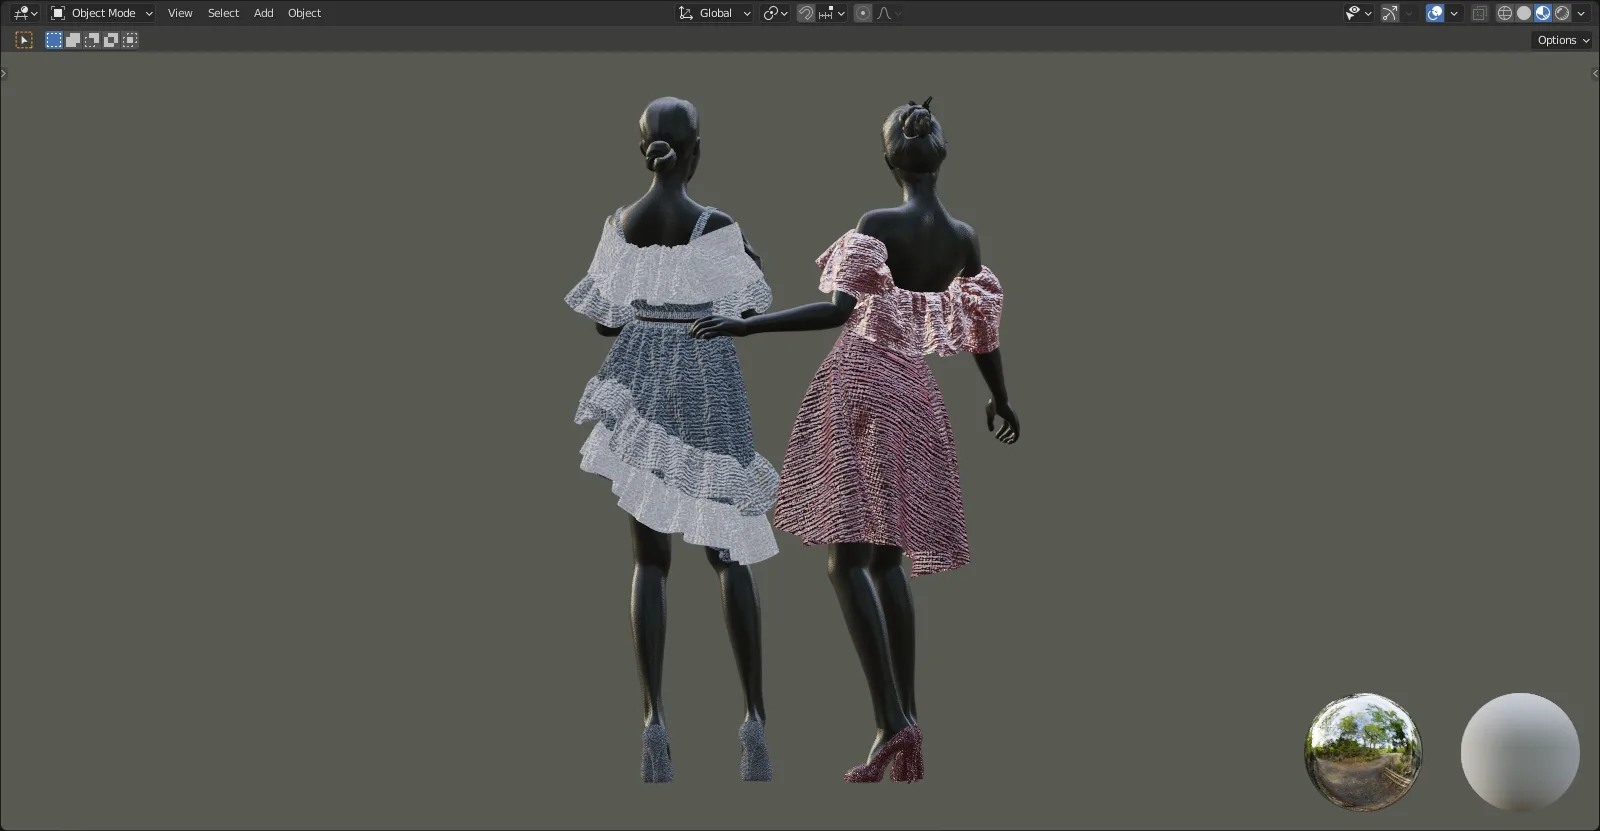The image size is (1600, 831).
Task: Toggle X-Ray mode
Action: [1480, 13]
